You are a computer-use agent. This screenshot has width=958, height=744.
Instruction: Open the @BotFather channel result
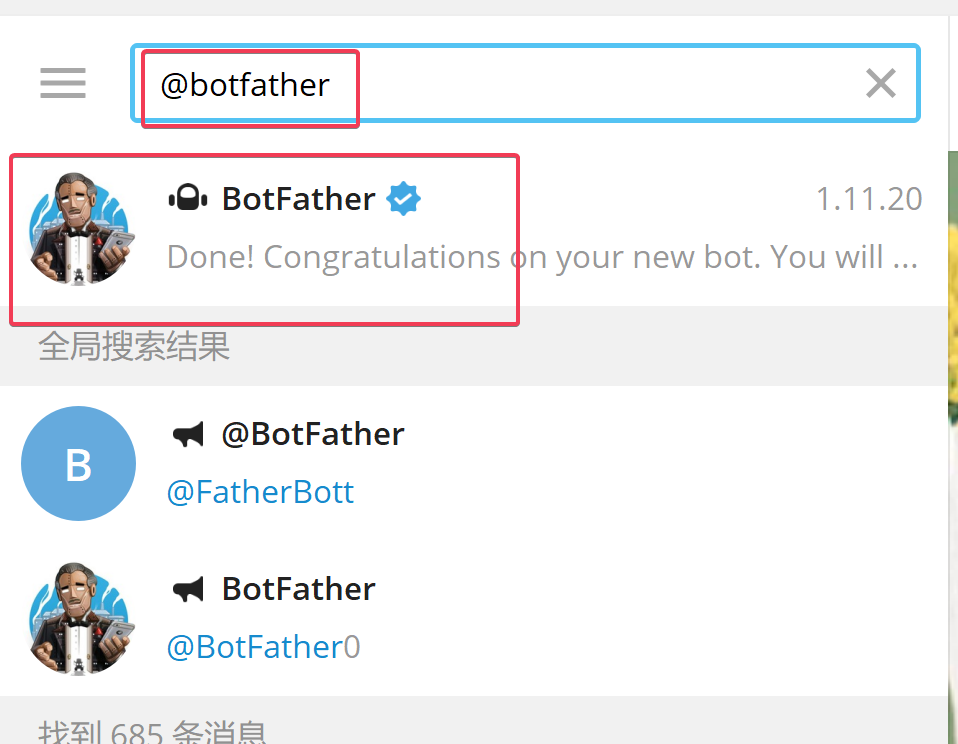[474, 463]
